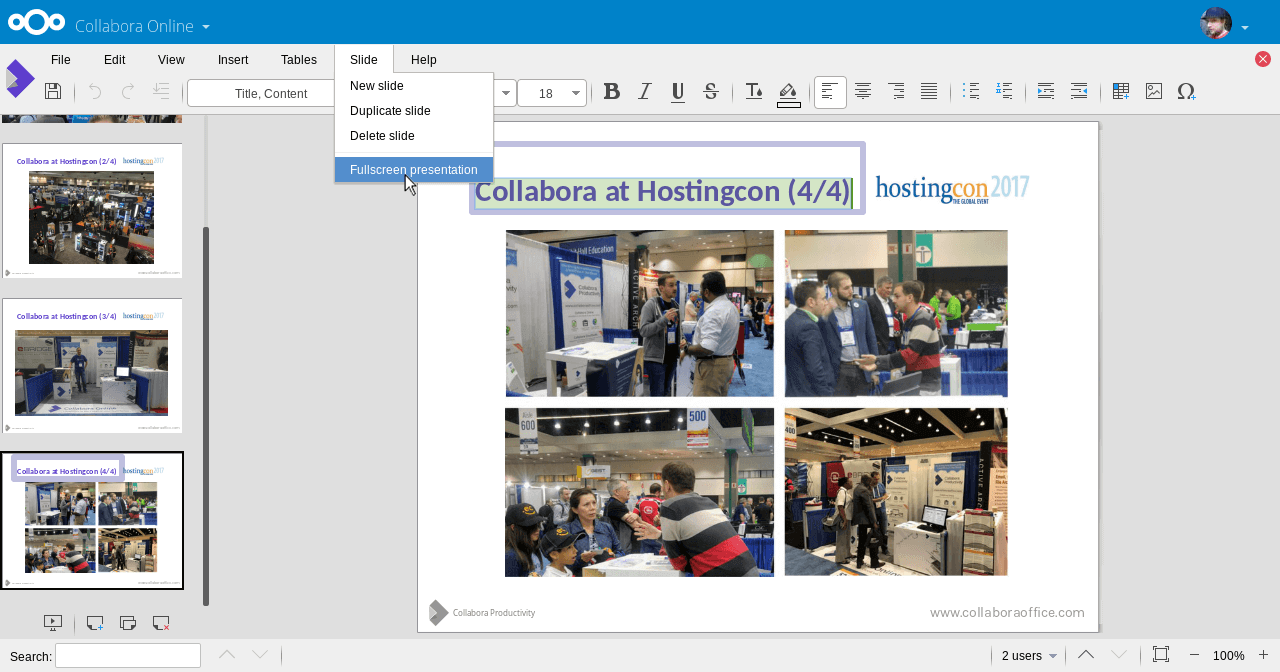The width and height of the screenshot is (1280, 672).
Task: Open the Tables menu
Action: click(x=299, y=60)
